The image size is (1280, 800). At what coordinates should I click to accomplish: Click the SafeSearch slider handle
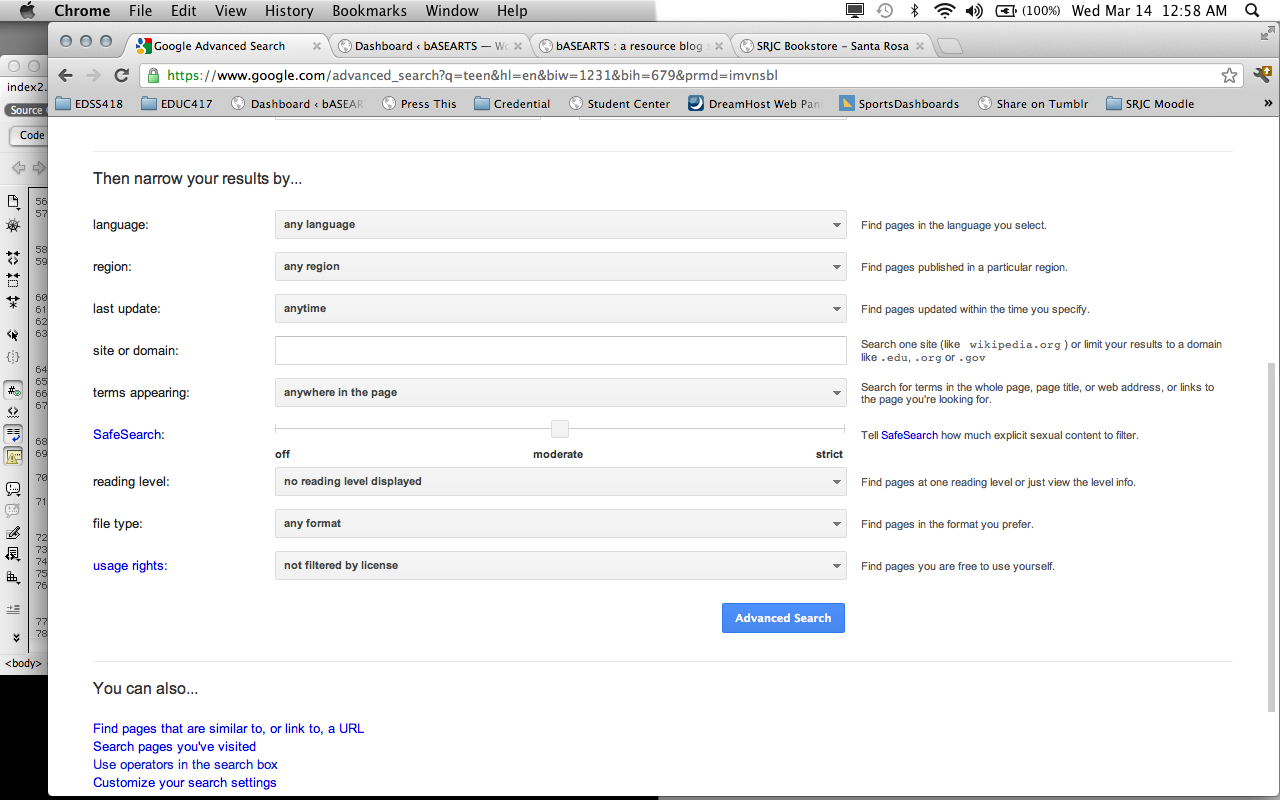(x=560, y=429)
